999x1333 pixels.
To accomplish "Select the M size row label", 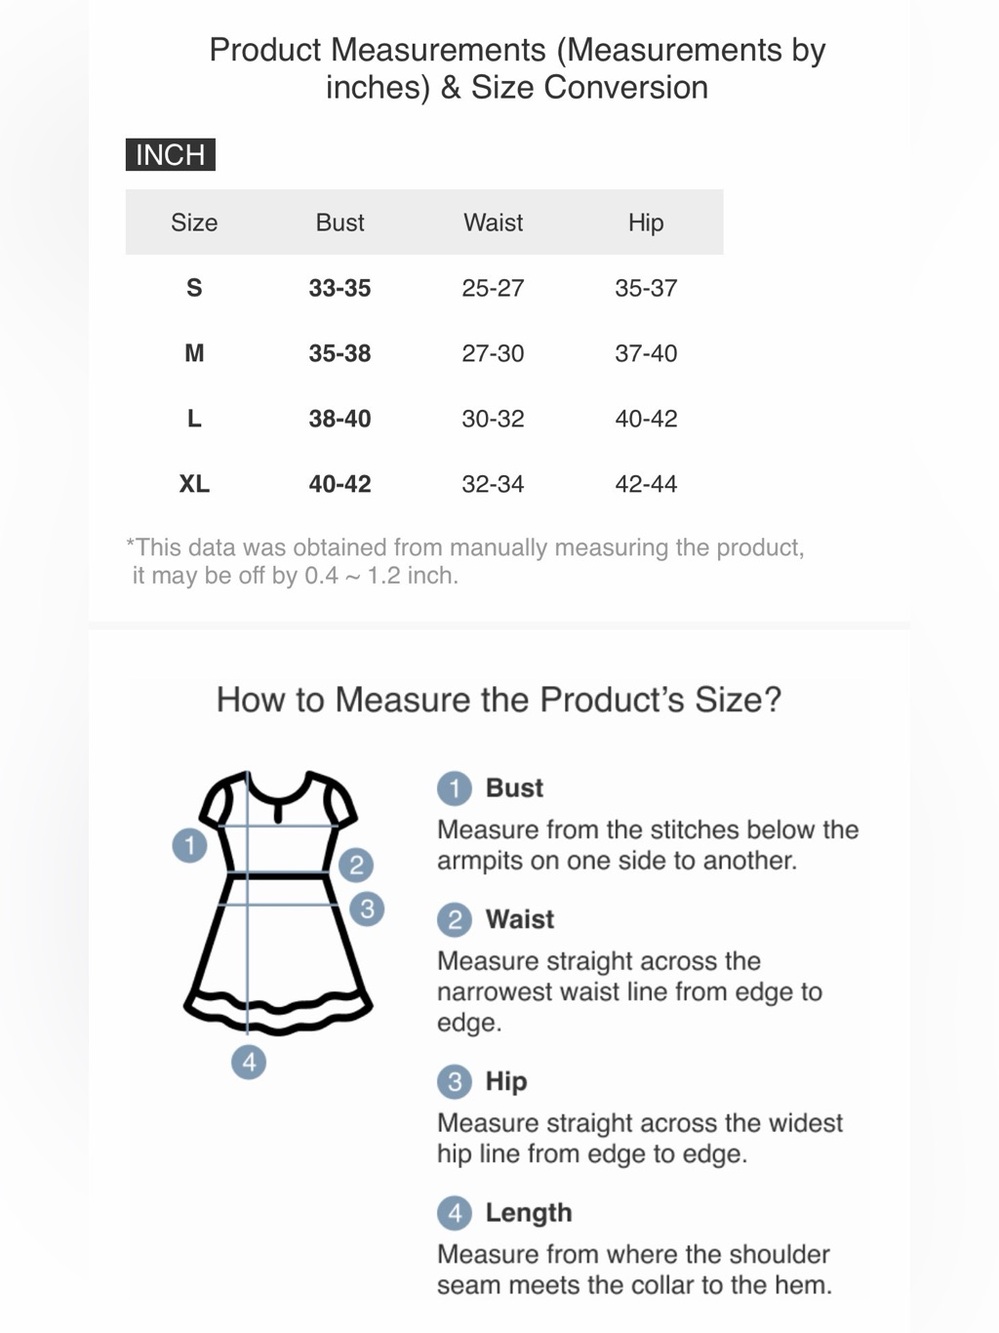I will (194, 353).
